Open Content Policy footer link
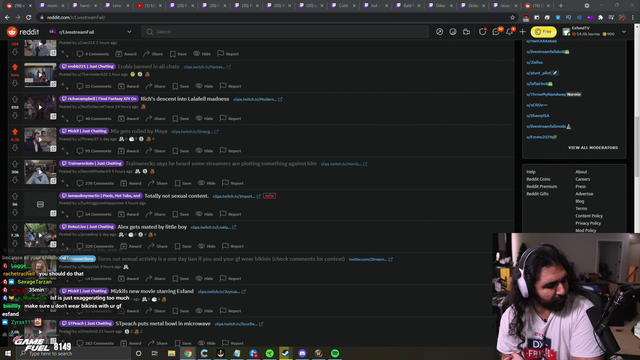The height and width of the screenshot is (360, 640). click(589, 216)
